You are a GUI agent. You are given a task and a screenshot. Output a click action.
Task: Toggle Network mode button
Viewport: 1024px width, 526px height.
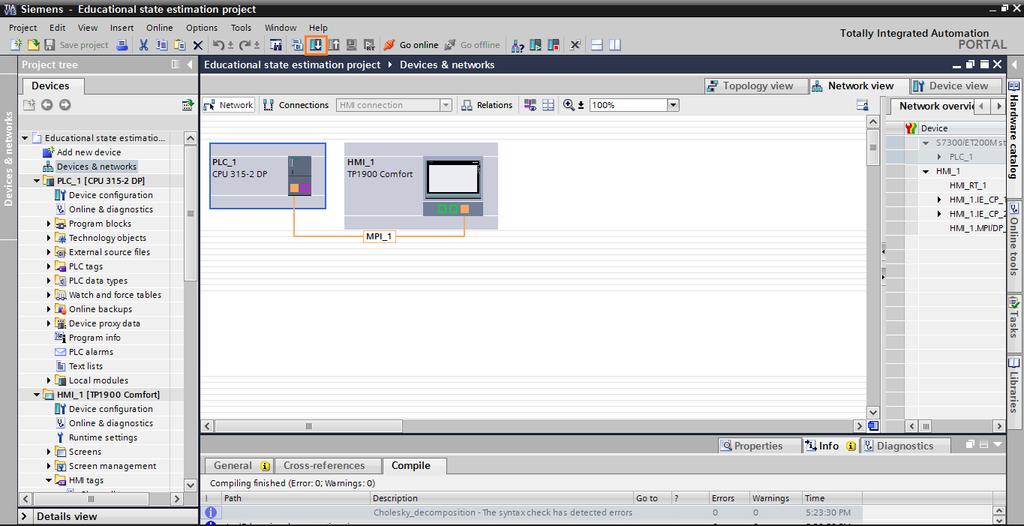[x=228, y=105]
